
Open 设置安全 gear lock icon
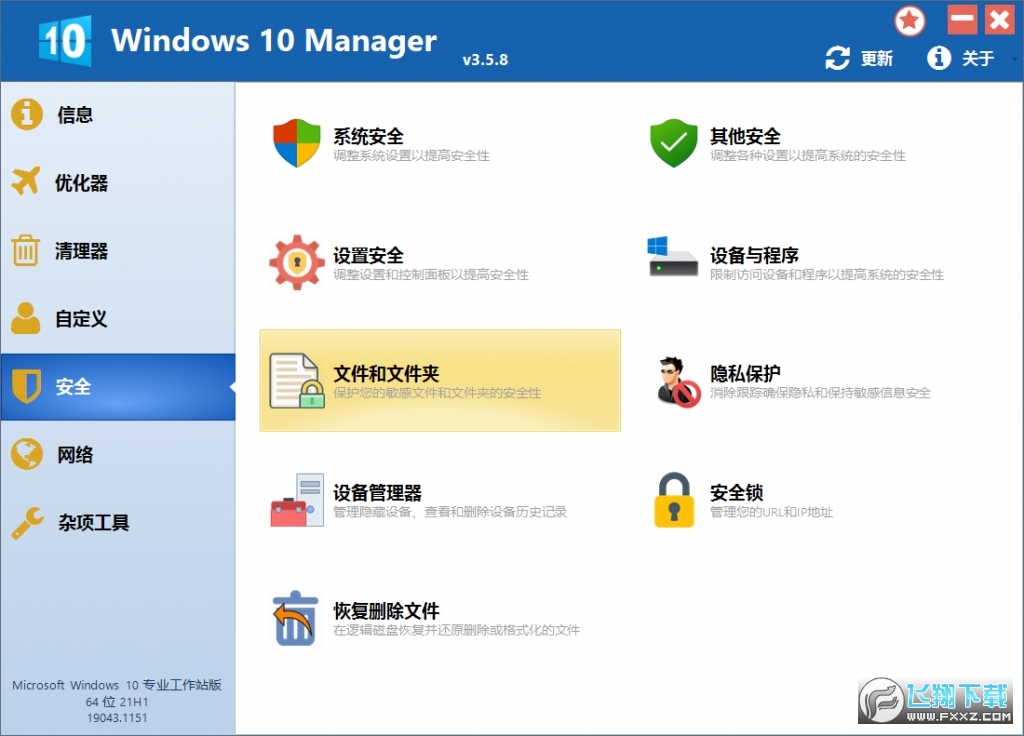296,262
